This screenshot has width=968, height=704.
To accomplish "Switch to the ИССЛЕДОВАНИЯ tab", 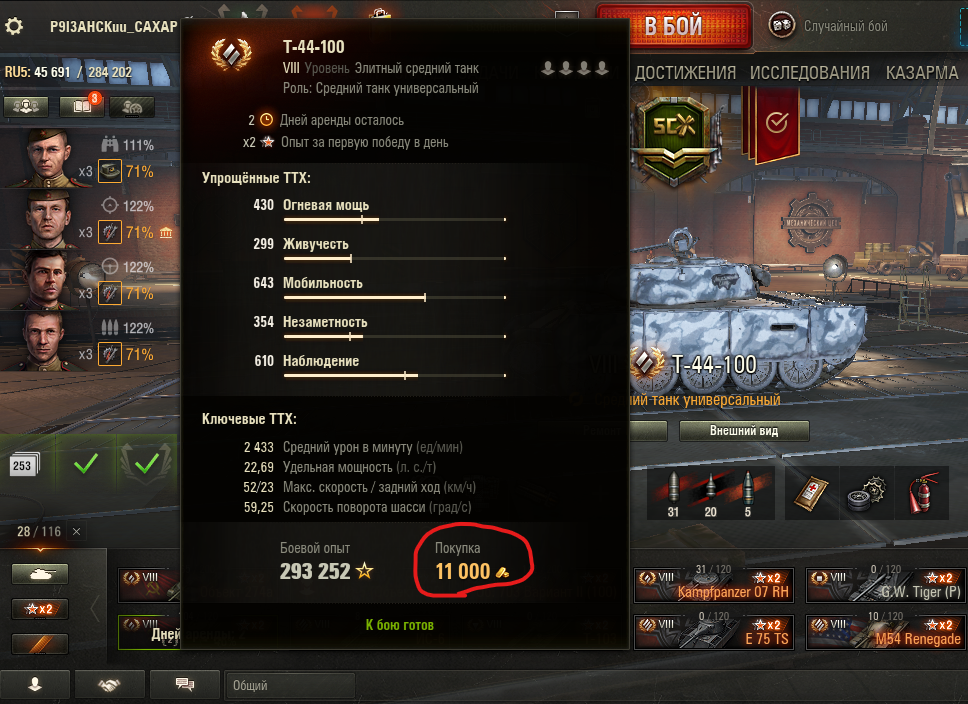I will (809, 73).
